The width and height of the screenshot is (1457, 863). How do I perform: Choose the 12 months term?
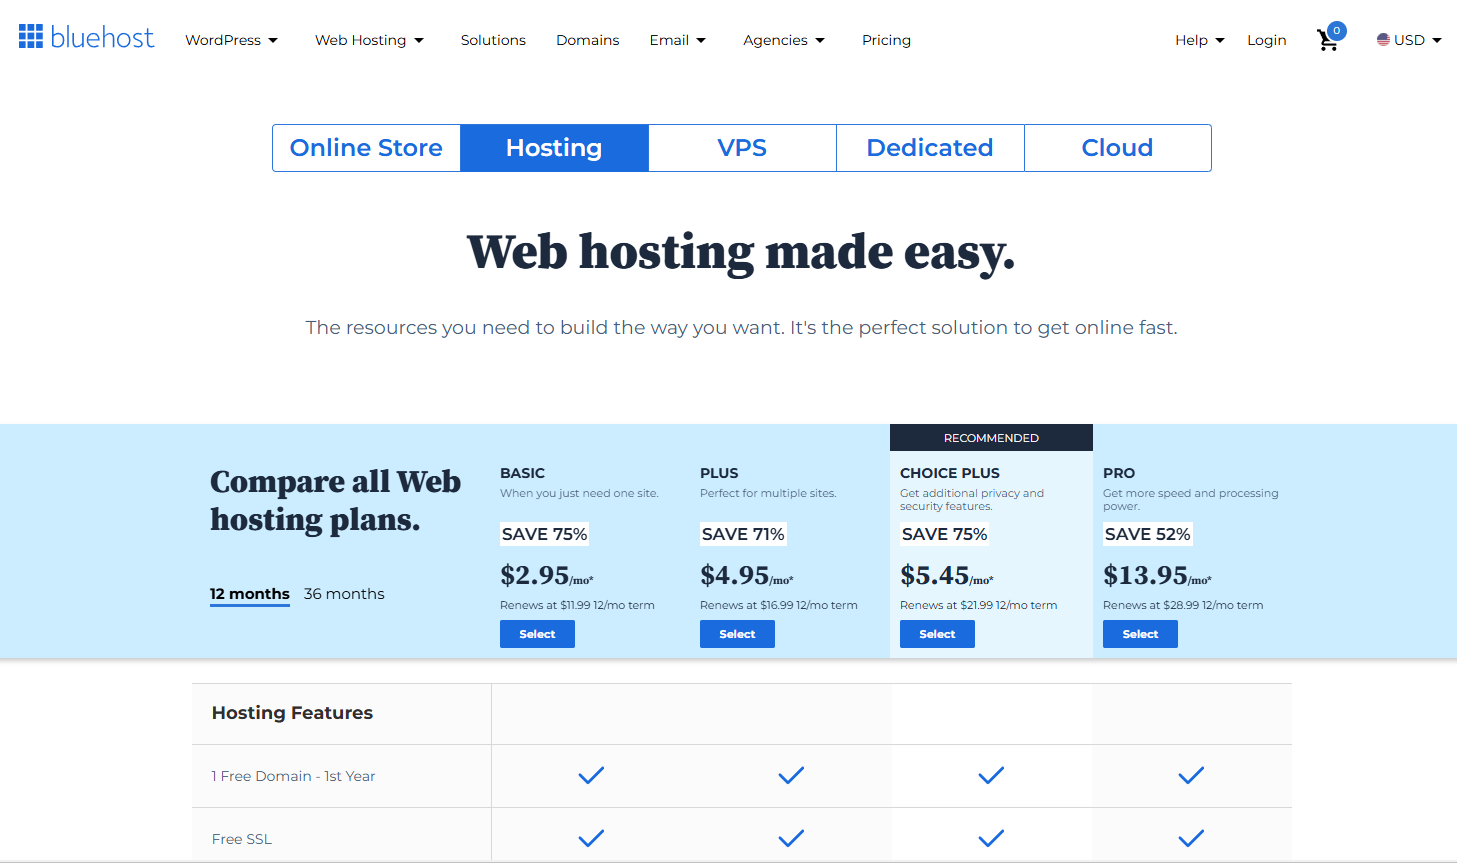point(250,594)
